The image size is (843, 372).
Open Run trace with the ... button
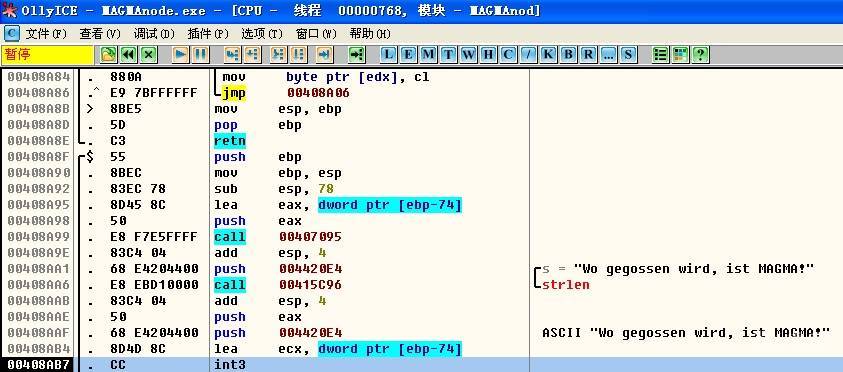coord(609,54)
